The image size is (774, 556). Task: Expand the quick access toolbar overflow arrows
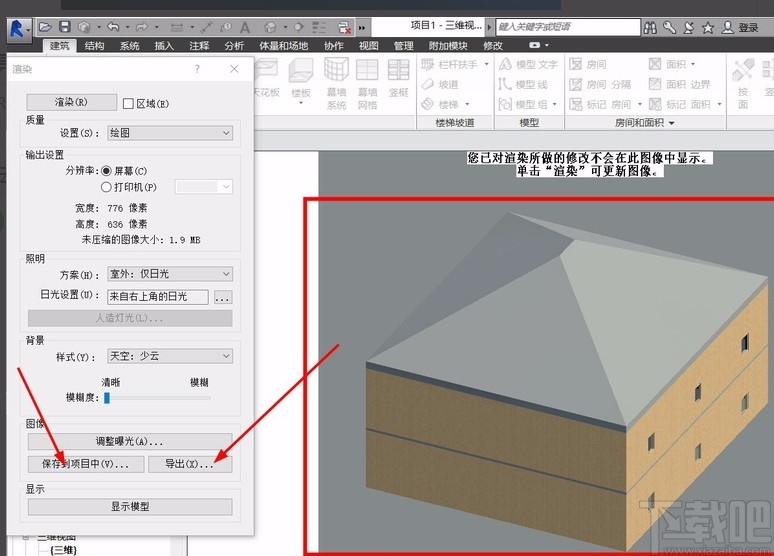click(x=362, y=28)
